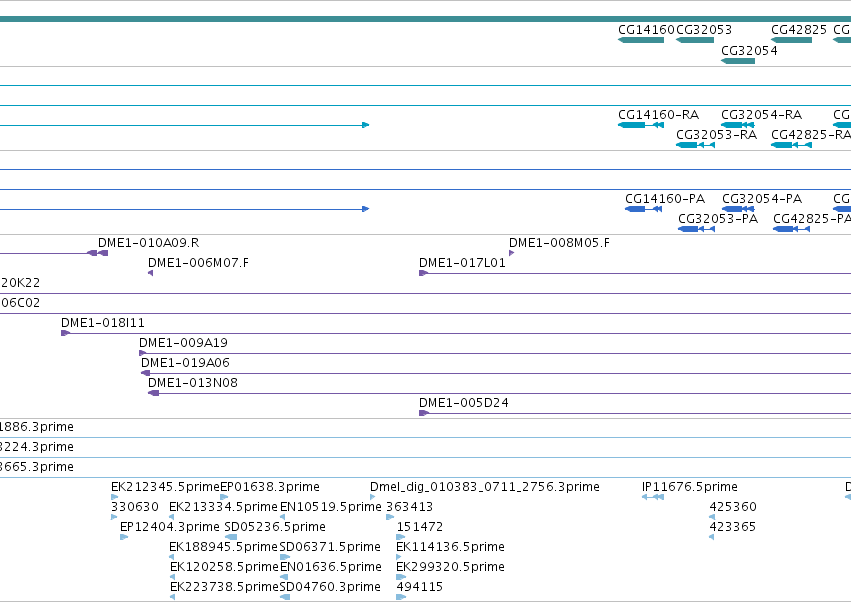Click the 330630 feature arrow

114,517
